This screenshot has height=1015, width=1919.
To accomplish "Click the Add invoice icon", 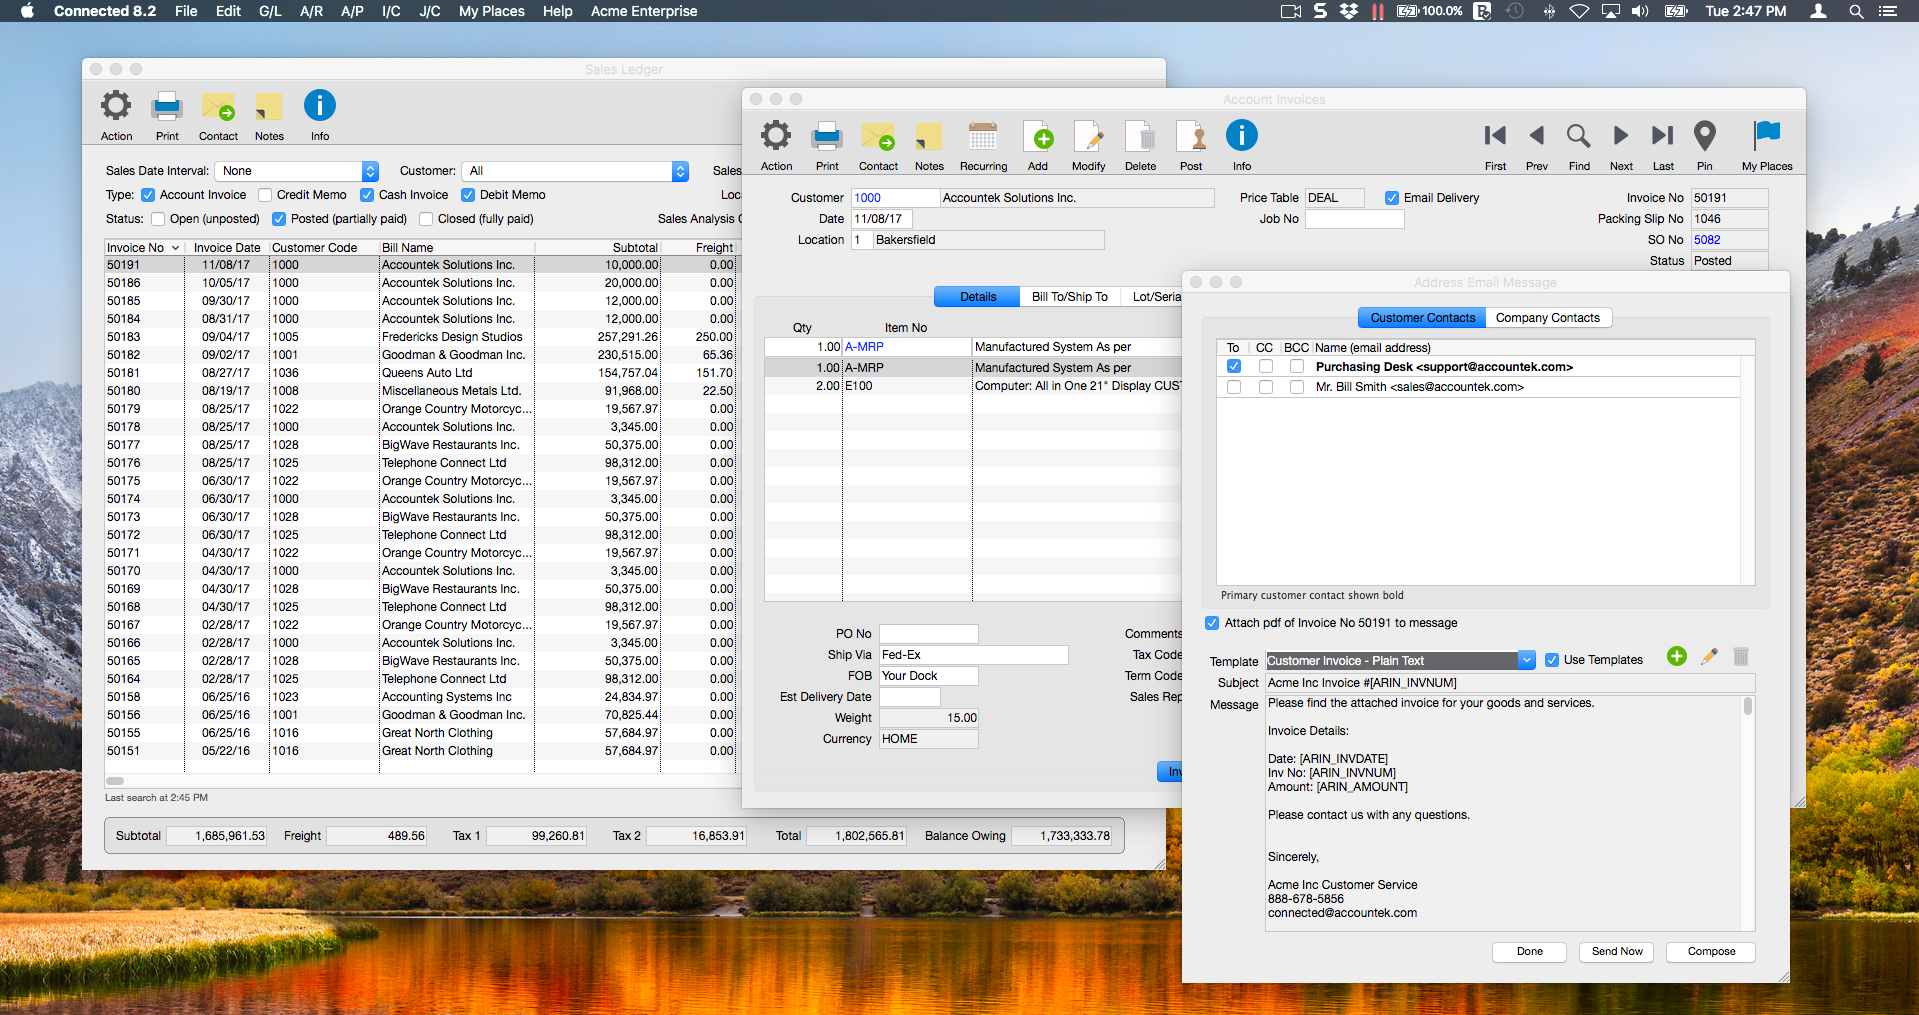I will [1038, 138].
